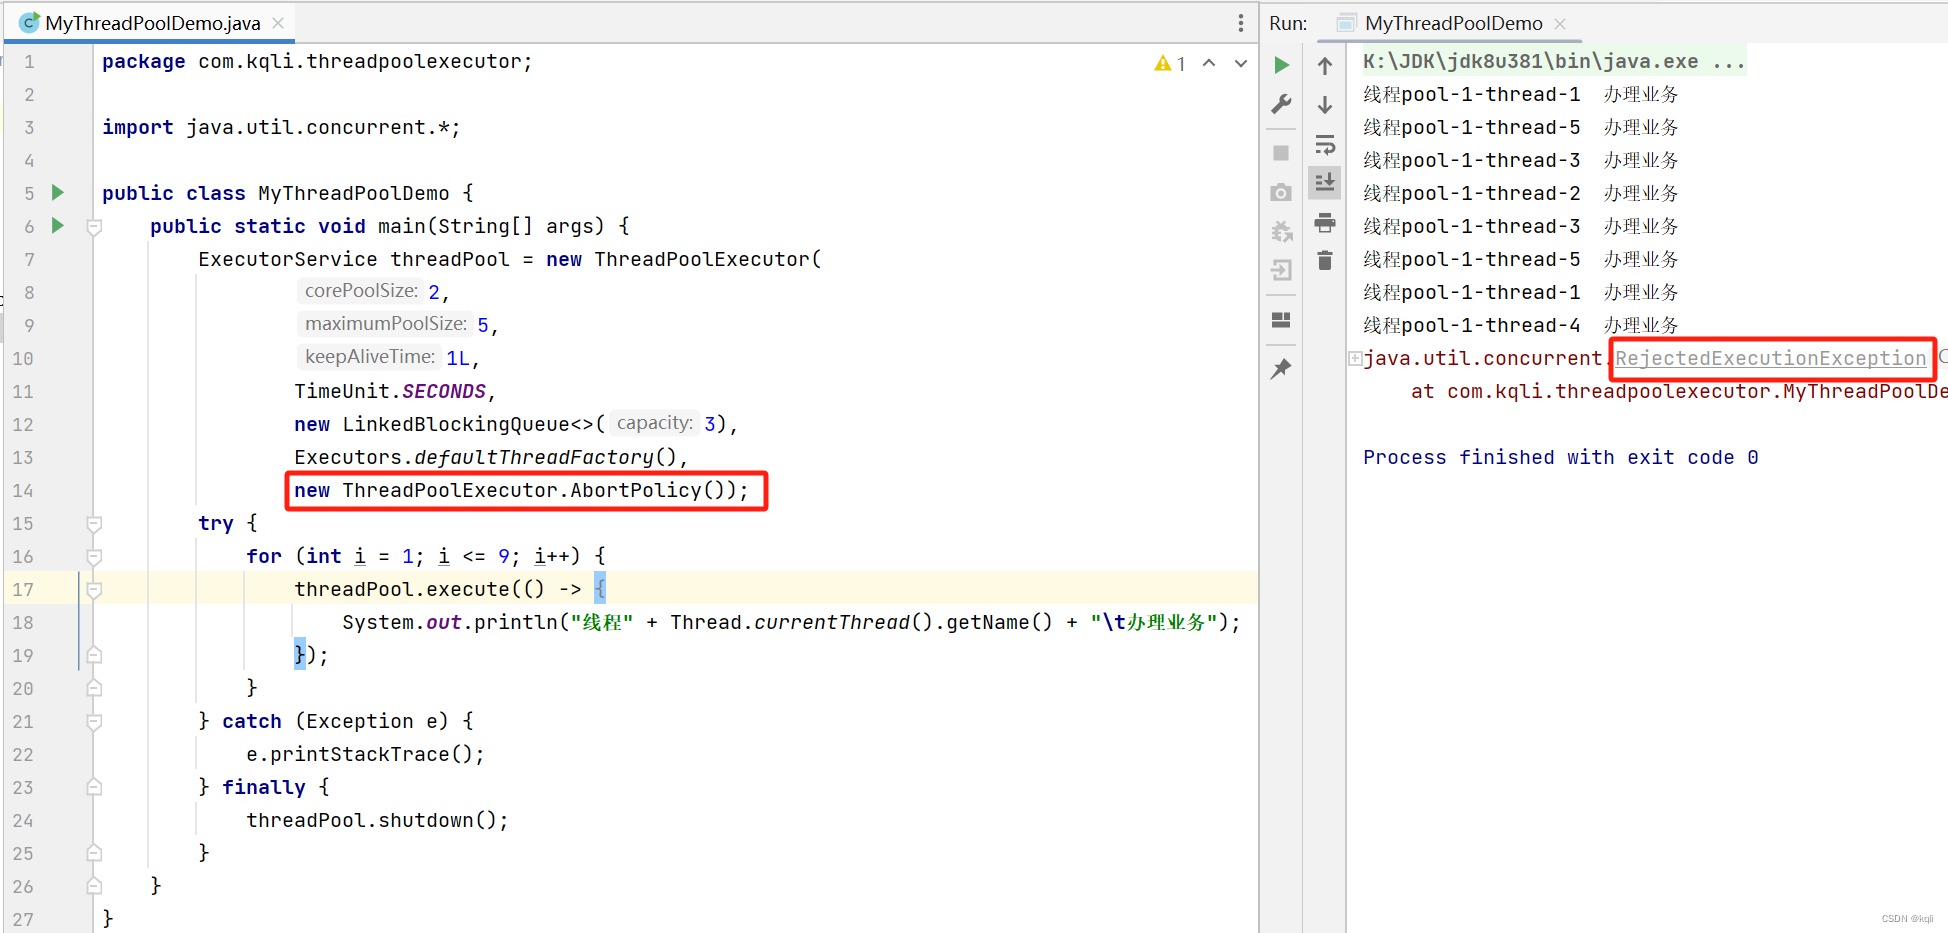Toggle soft-wrap in the console output

click(x=1325, y=144)
